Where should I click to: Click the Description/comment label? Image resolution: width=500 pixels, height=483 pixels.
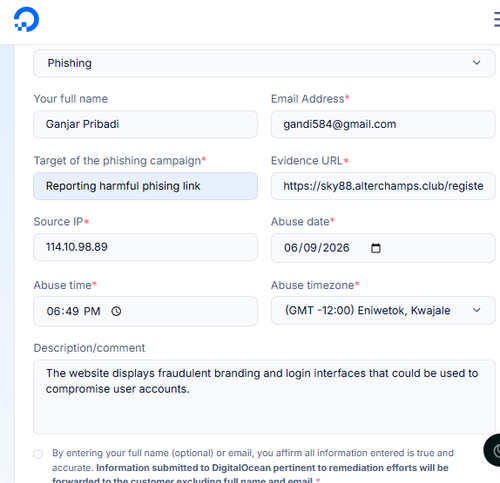point(89,348)
